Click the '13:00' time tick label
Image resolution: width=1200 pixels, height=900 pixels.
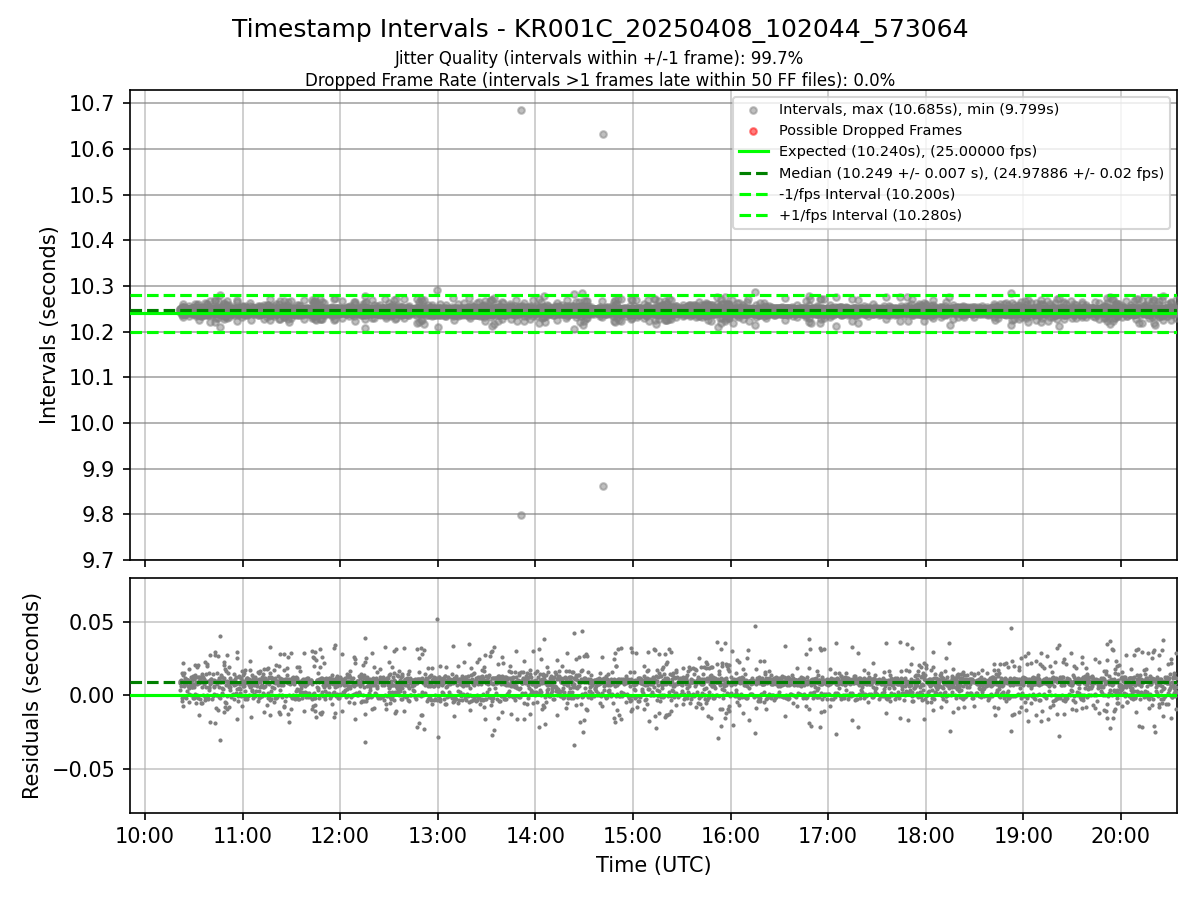[x=437, y=834]
